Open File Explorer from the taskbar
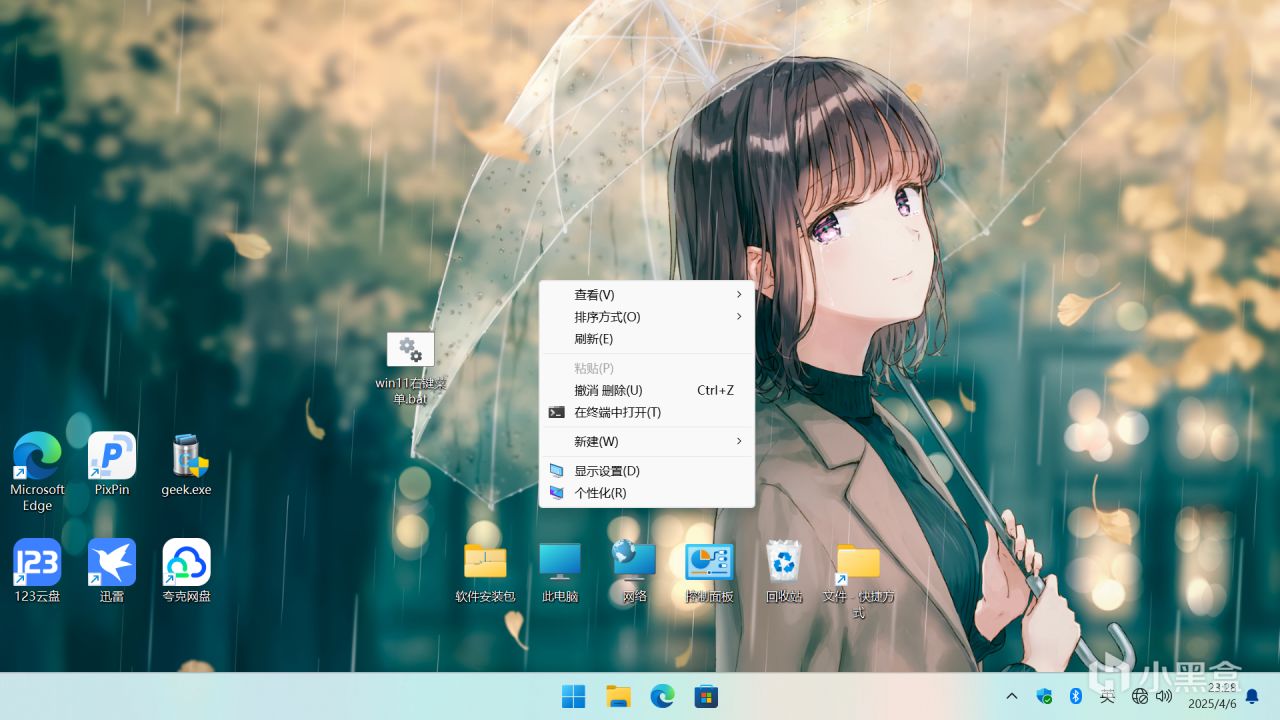This screenshot has width=1280, height=720. [618, 696]
